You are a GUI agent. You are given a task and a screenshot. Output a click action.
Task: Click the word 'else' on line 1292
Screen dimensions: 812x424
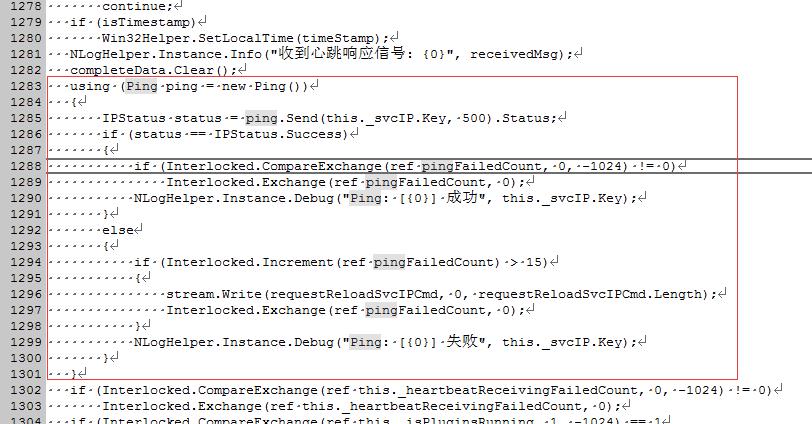[118, 230]
